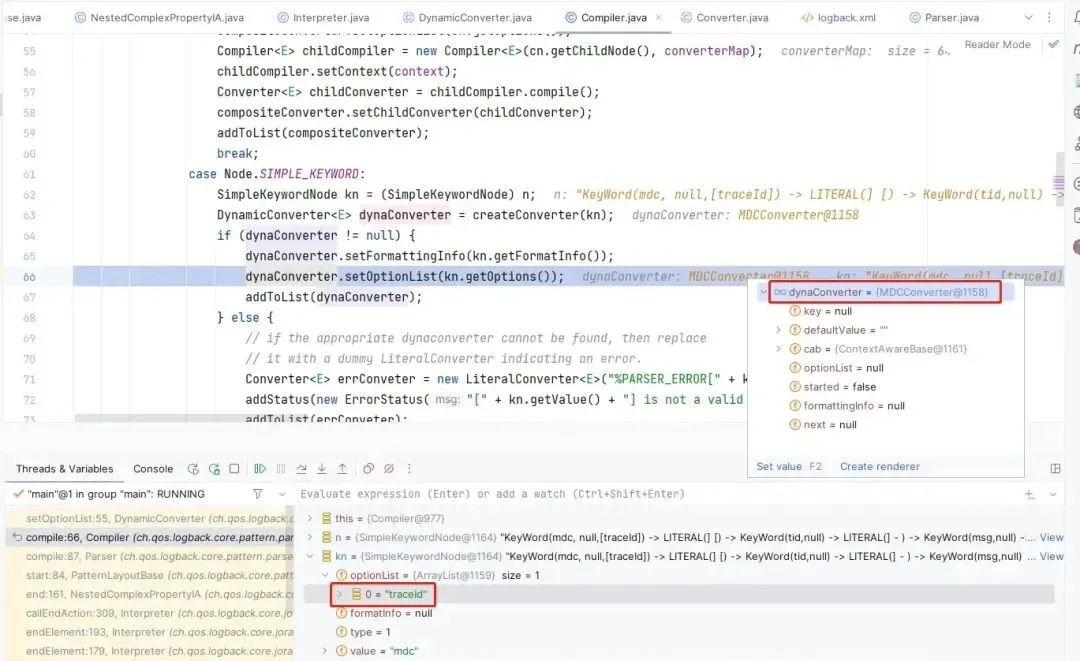Click View link on the kn variable row
The height and width of the screenshot is (661, 1080).
tap(1051, 556)
